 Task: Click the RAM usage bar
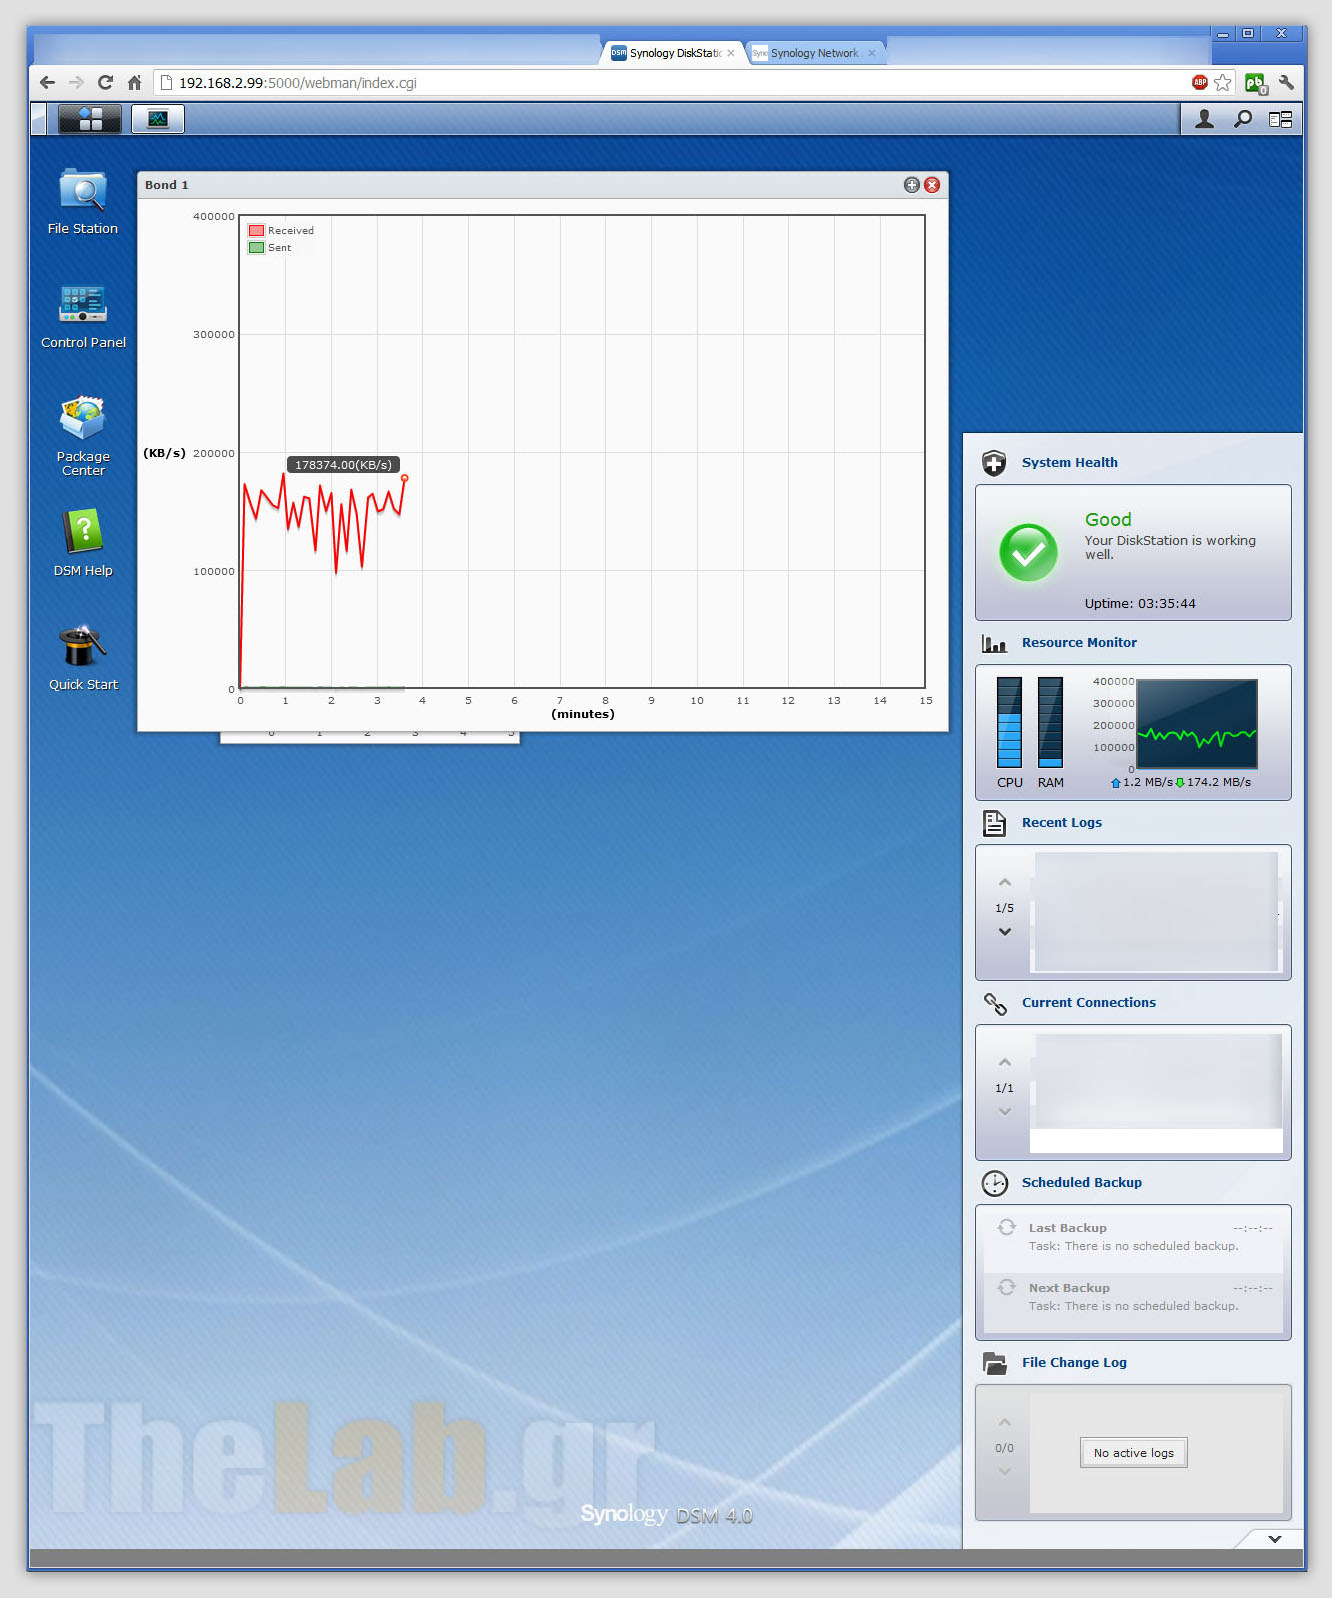coord(1050,722)
